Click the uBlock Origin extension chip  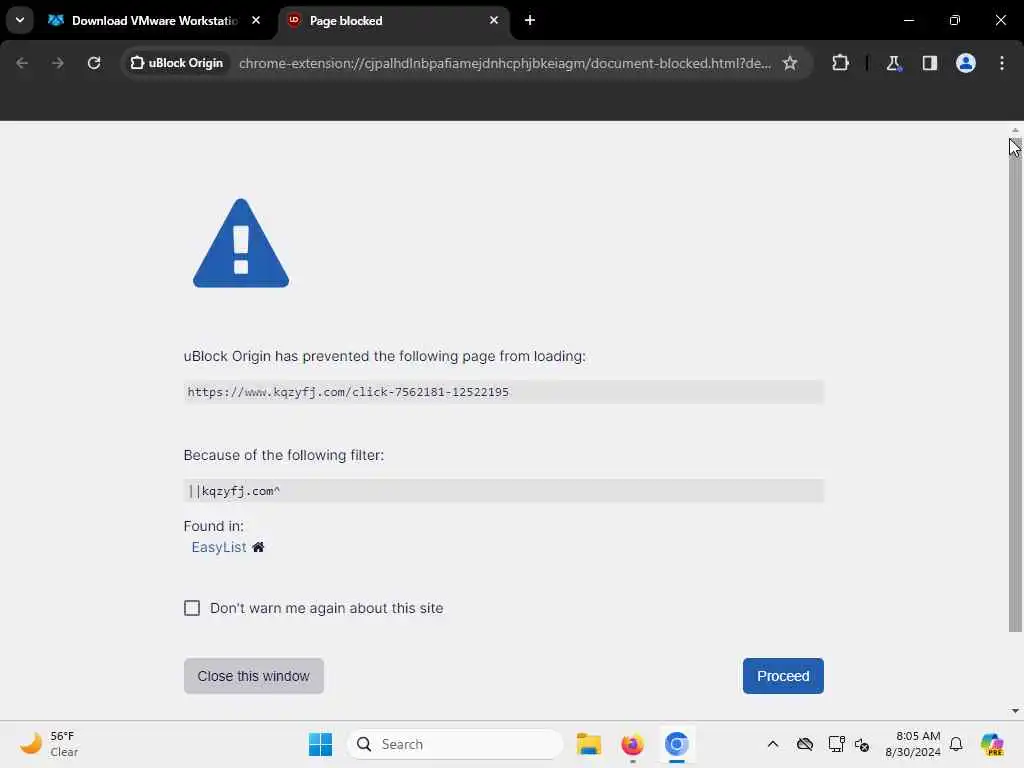click(176, 63)
